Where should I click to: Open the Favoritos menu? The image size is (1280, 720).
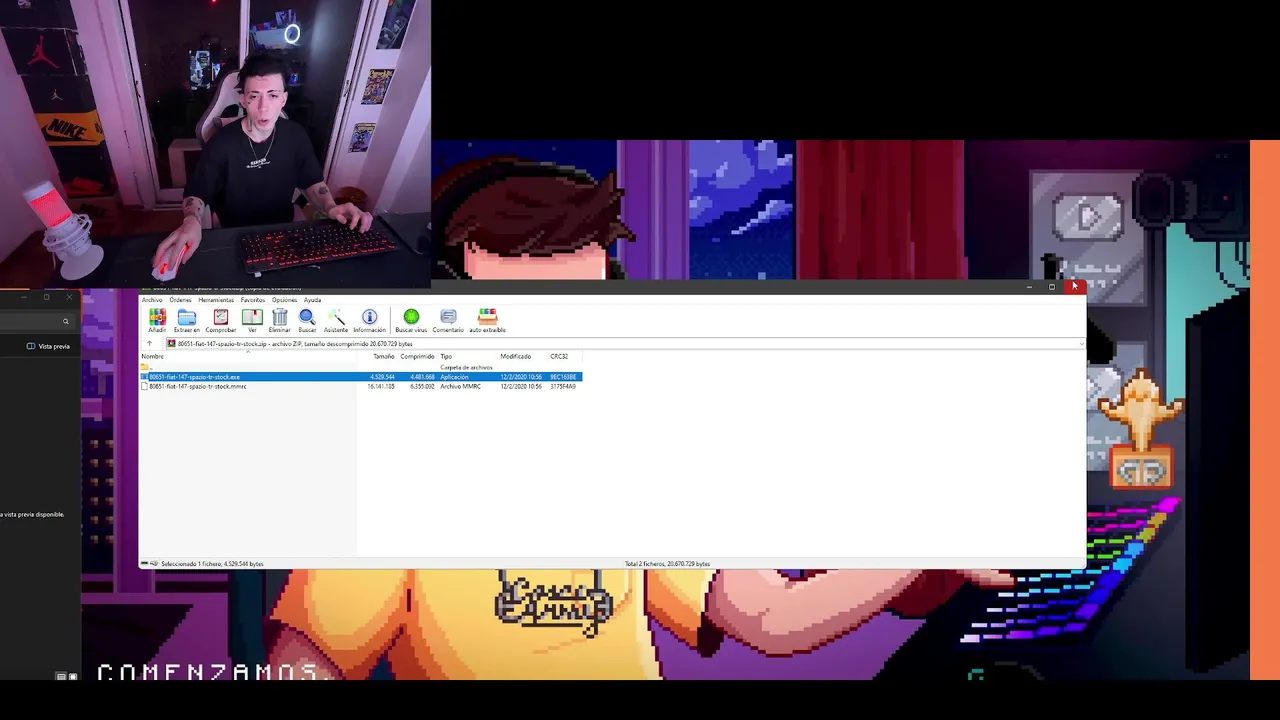[x=253, y=300]
